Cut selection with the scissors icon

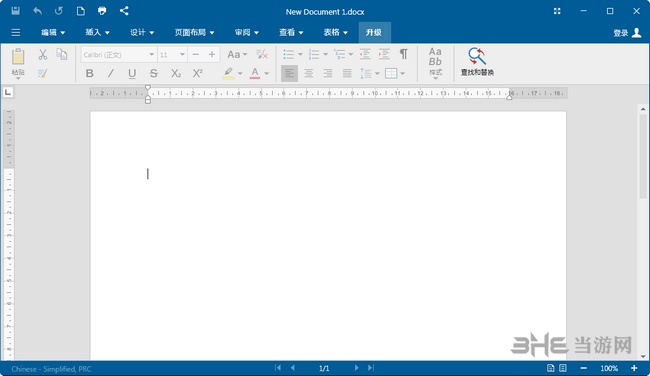click(x=42, y=54)
